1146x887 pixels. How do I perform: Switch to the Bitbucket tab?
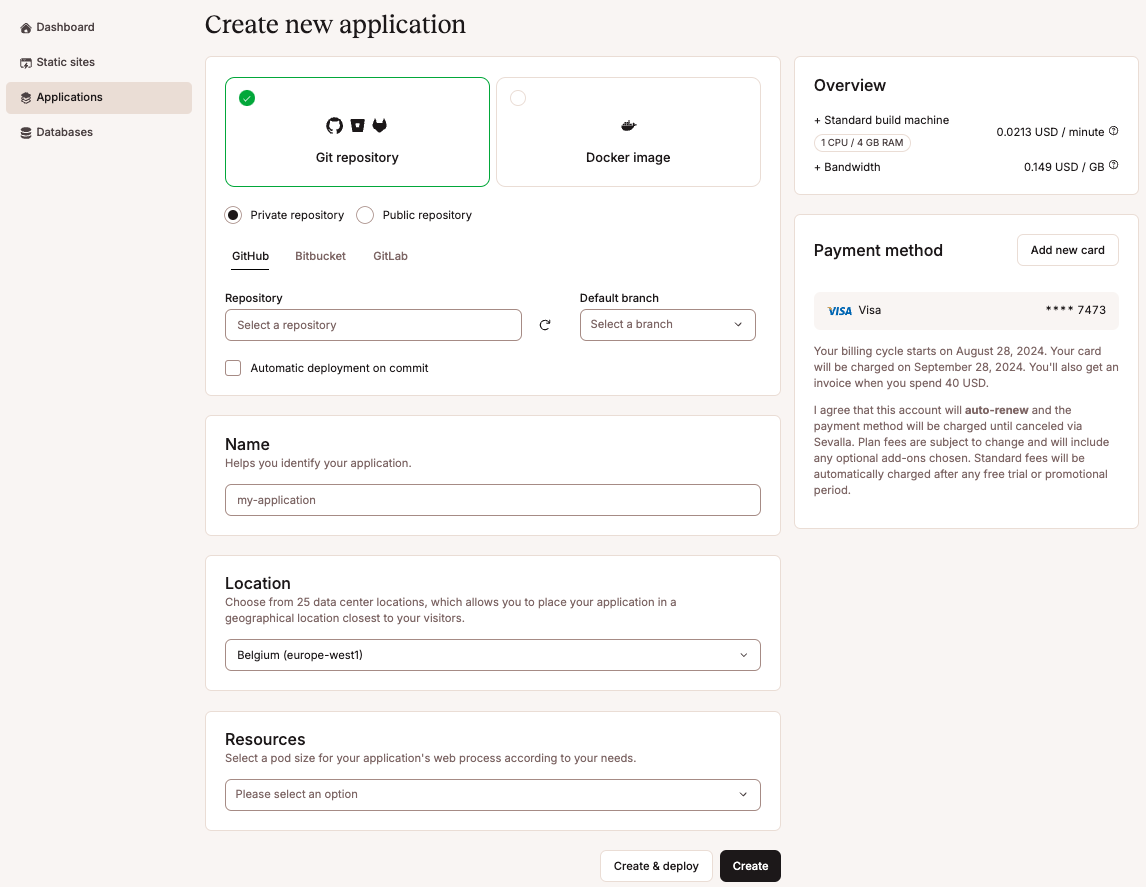click(x=320, y=256)
